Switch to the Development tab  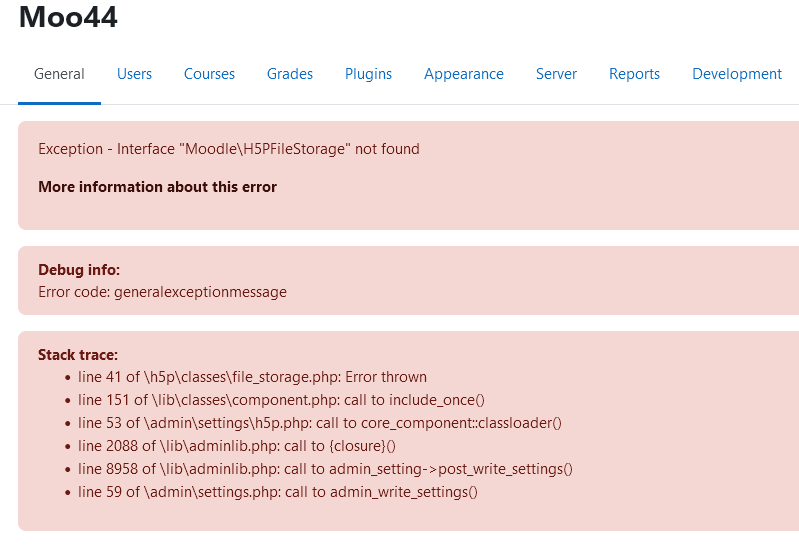(737, 74)
